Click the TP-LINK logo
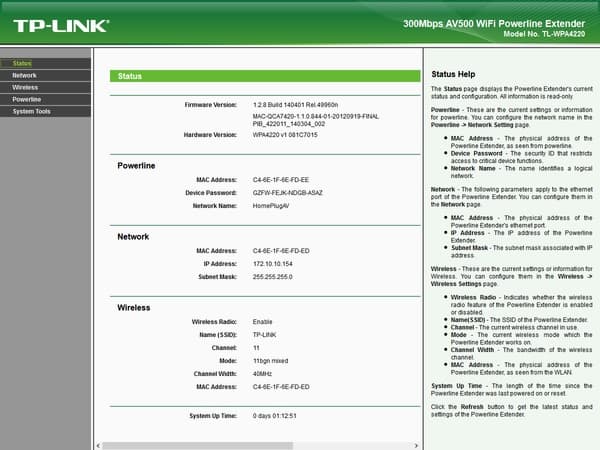This screenshot has height=450, width=600. click(x=61, y=26)
